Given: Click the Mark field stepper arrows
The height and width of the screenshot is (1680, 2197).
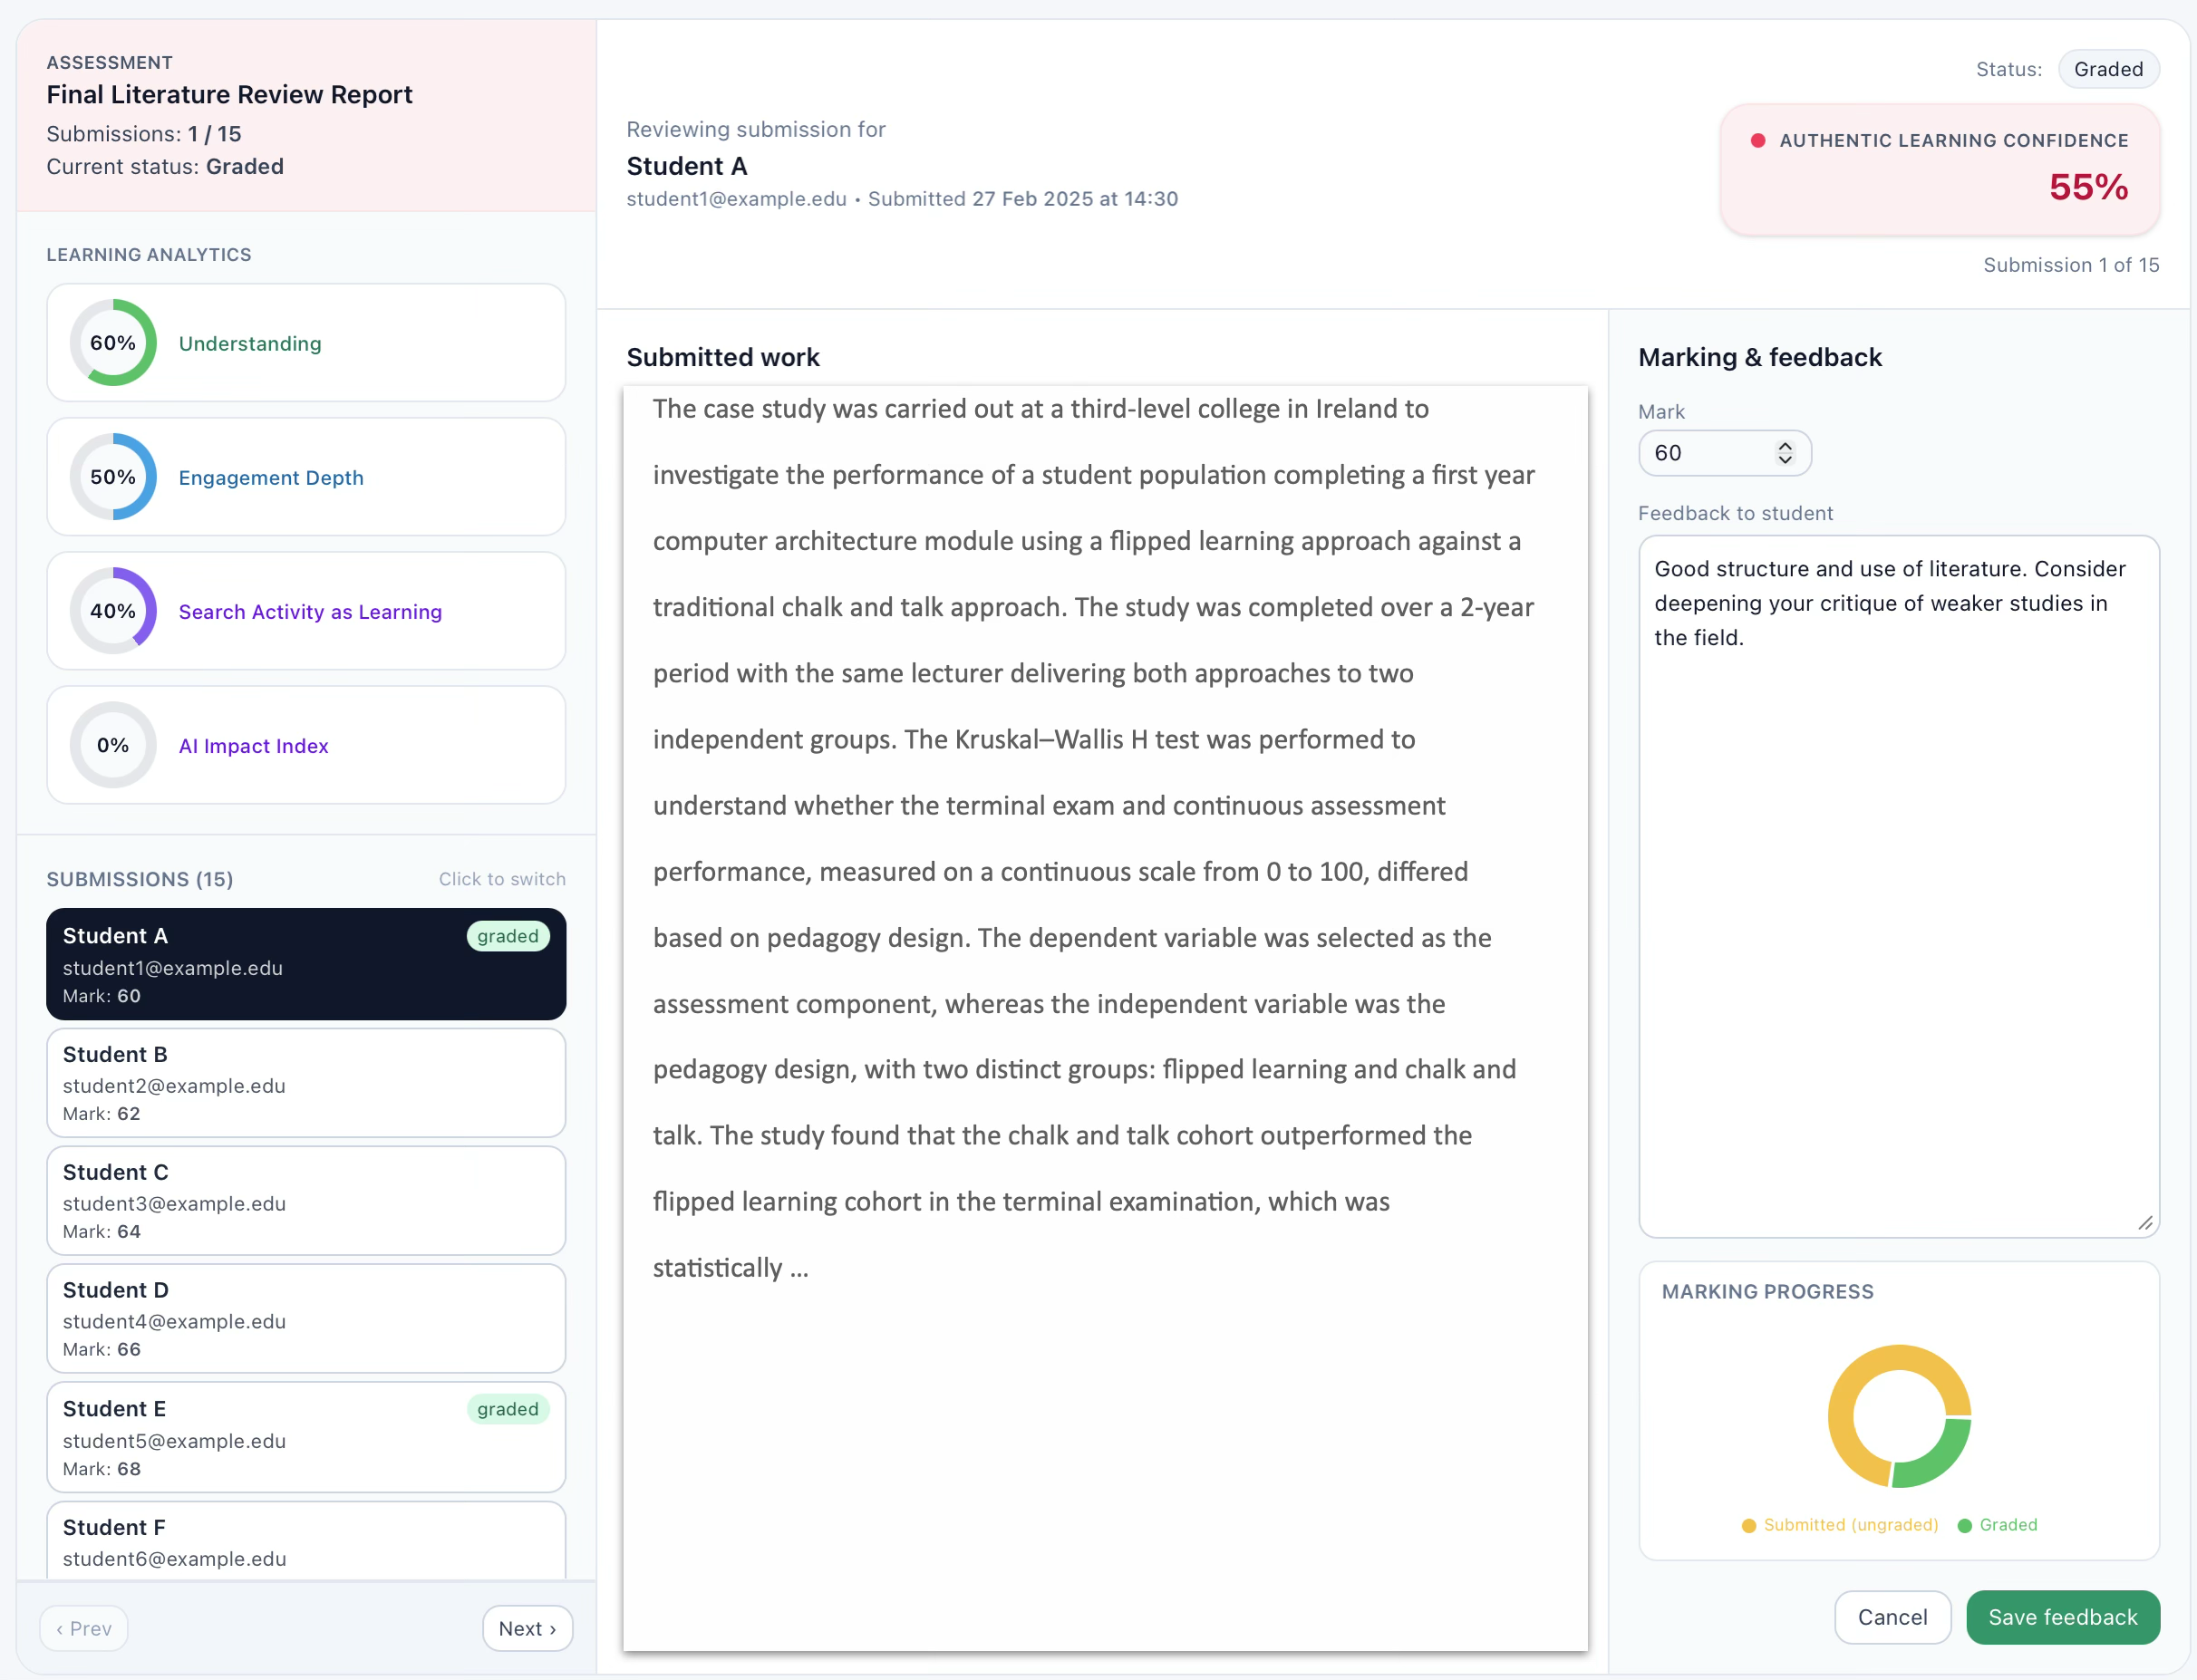Looking at the screenshot, I should click(1784, 453).
